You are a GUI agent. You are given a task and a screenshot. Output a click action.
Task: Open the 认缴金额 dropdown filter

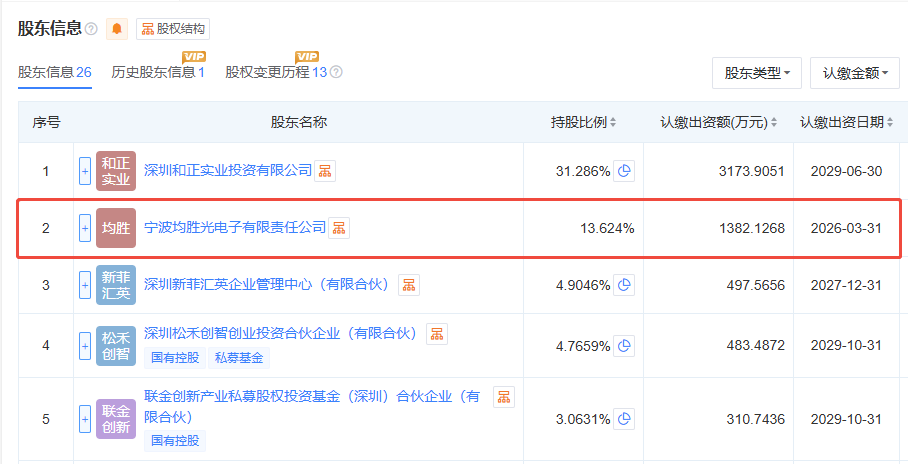(855, 73)
